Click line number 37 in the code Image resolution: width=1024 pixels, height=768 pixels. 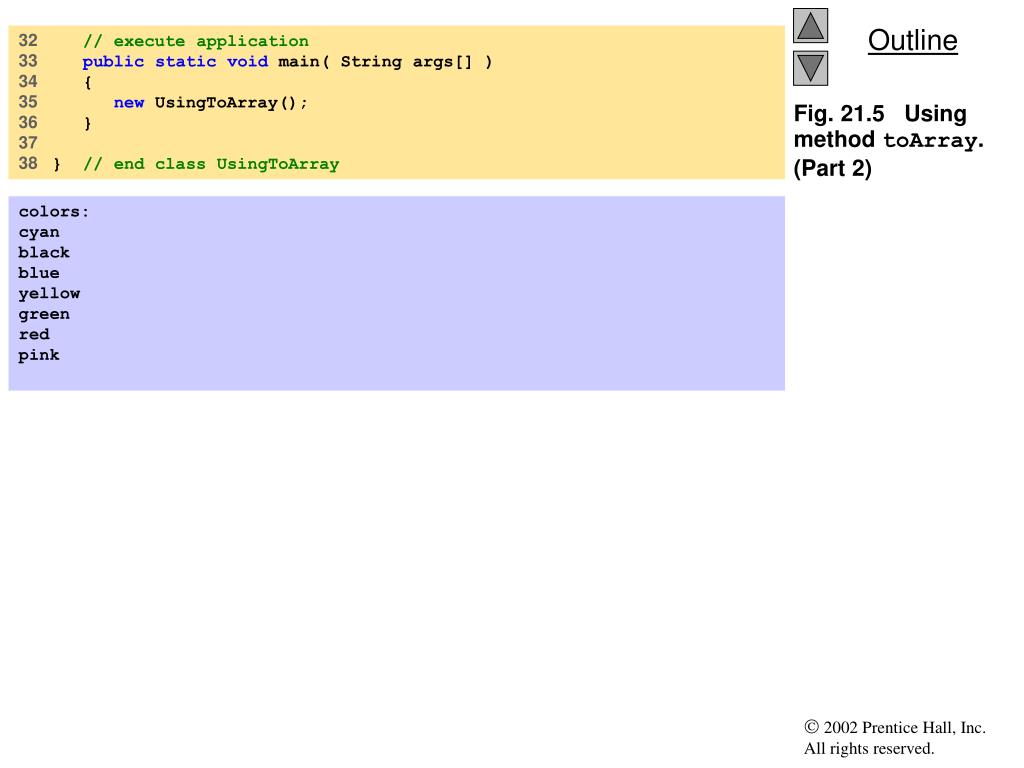[28, 143]
